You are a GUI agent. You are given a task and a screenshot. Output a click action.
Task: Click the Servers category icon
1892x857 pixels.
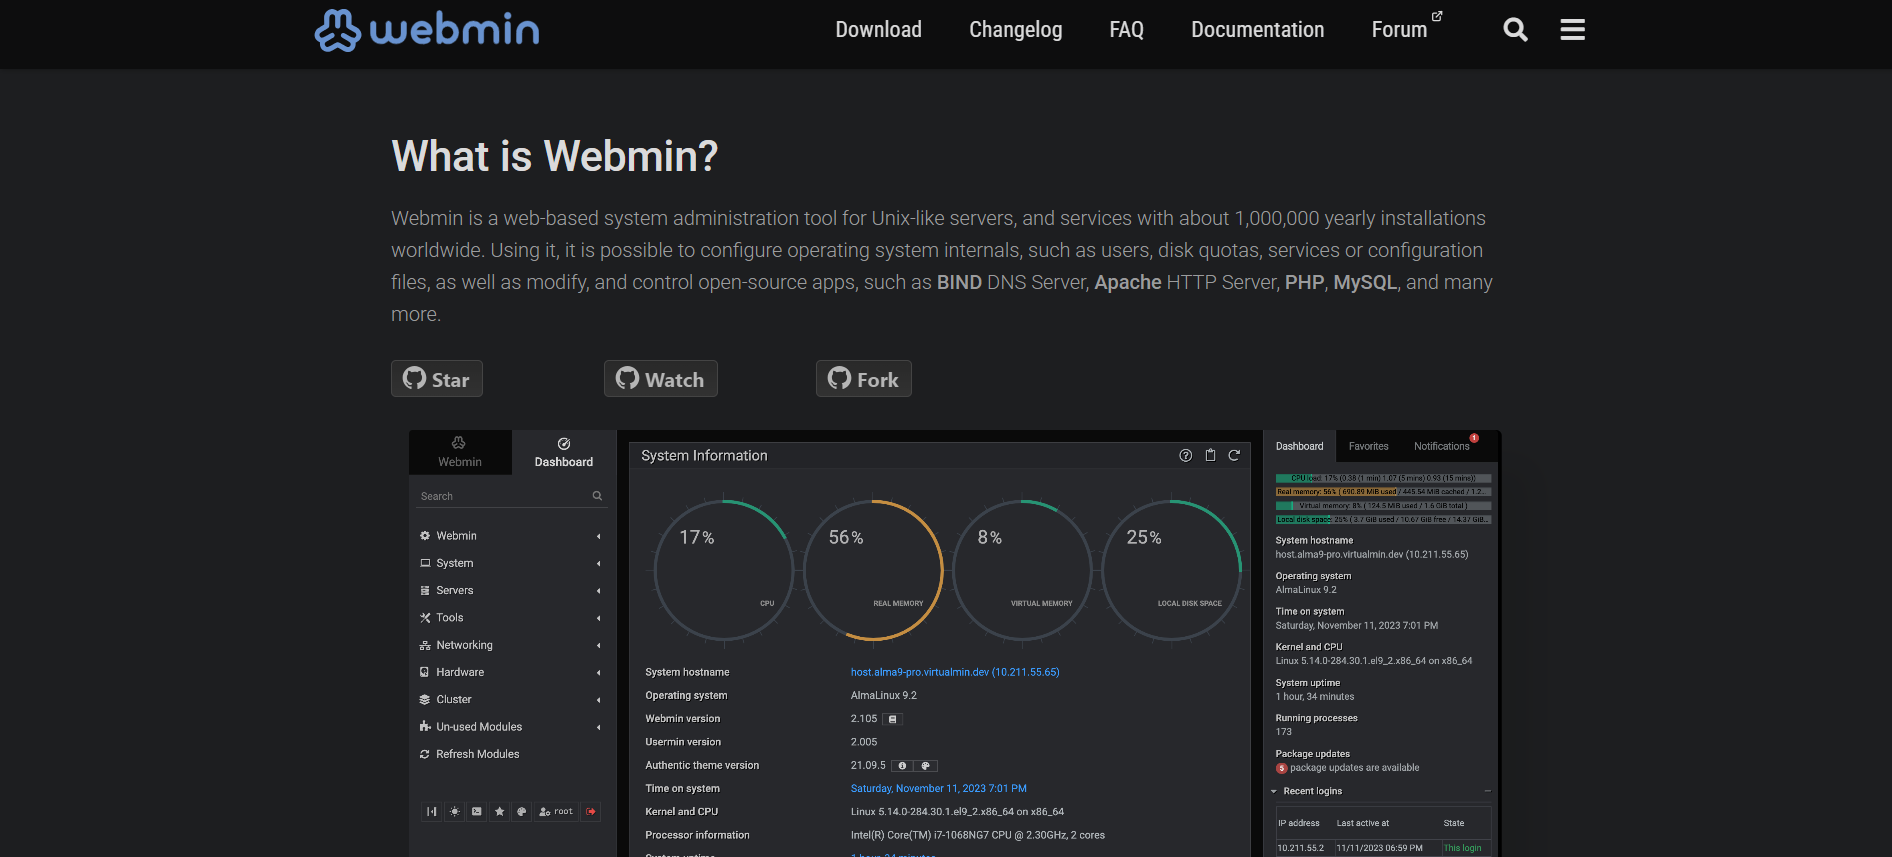point(425,590)
